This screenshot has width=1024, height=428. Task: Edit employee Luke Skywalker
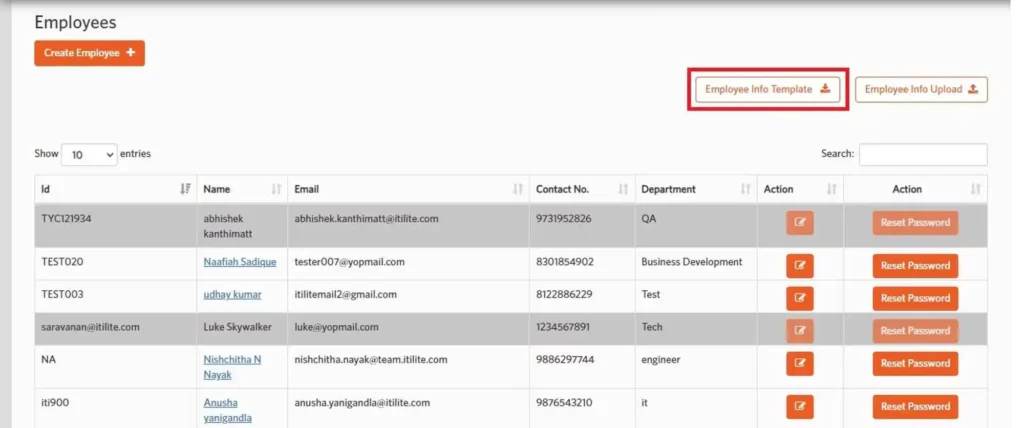pos(800,331)
